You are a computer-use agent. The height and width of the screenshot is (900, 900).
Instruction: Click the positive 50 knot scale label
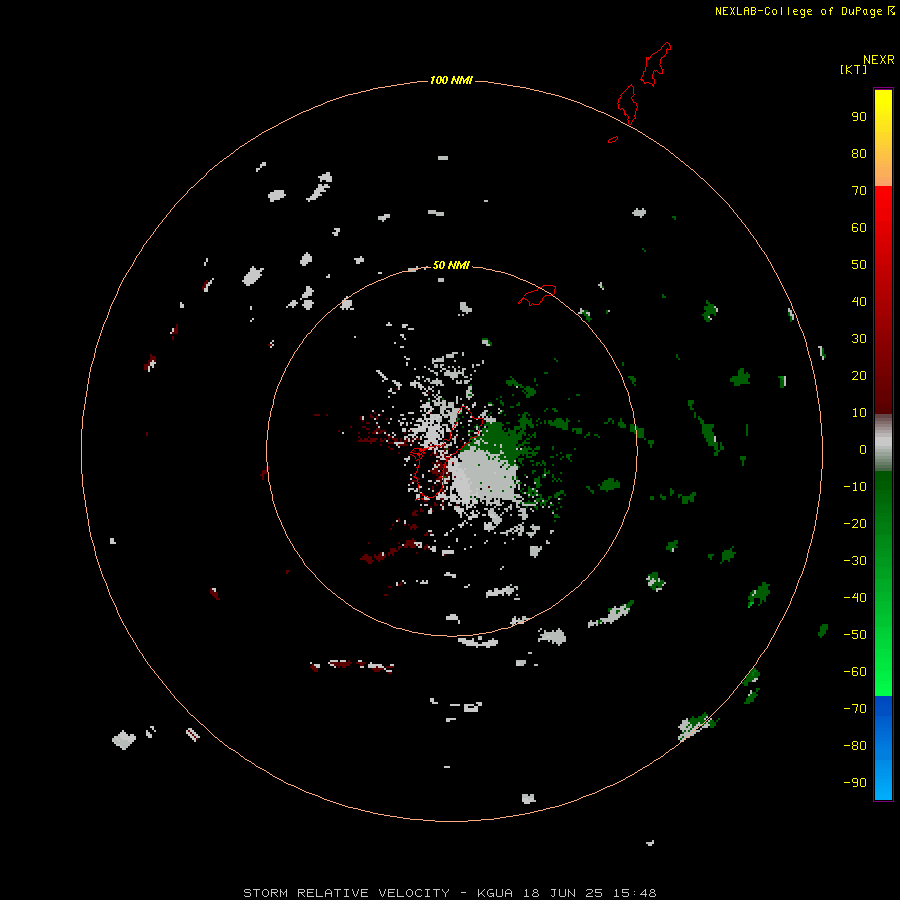click(x=859, y=265)
